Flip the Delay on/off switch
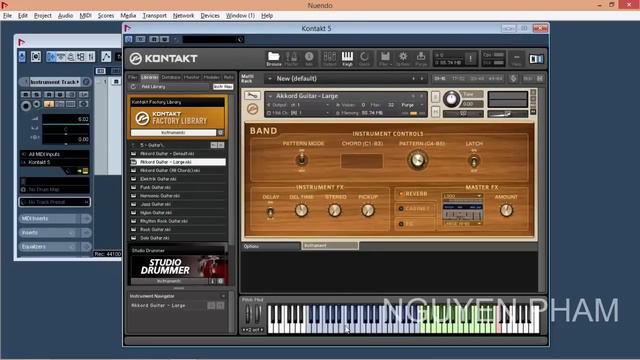 pyautogui.click(x=270, y=212)
